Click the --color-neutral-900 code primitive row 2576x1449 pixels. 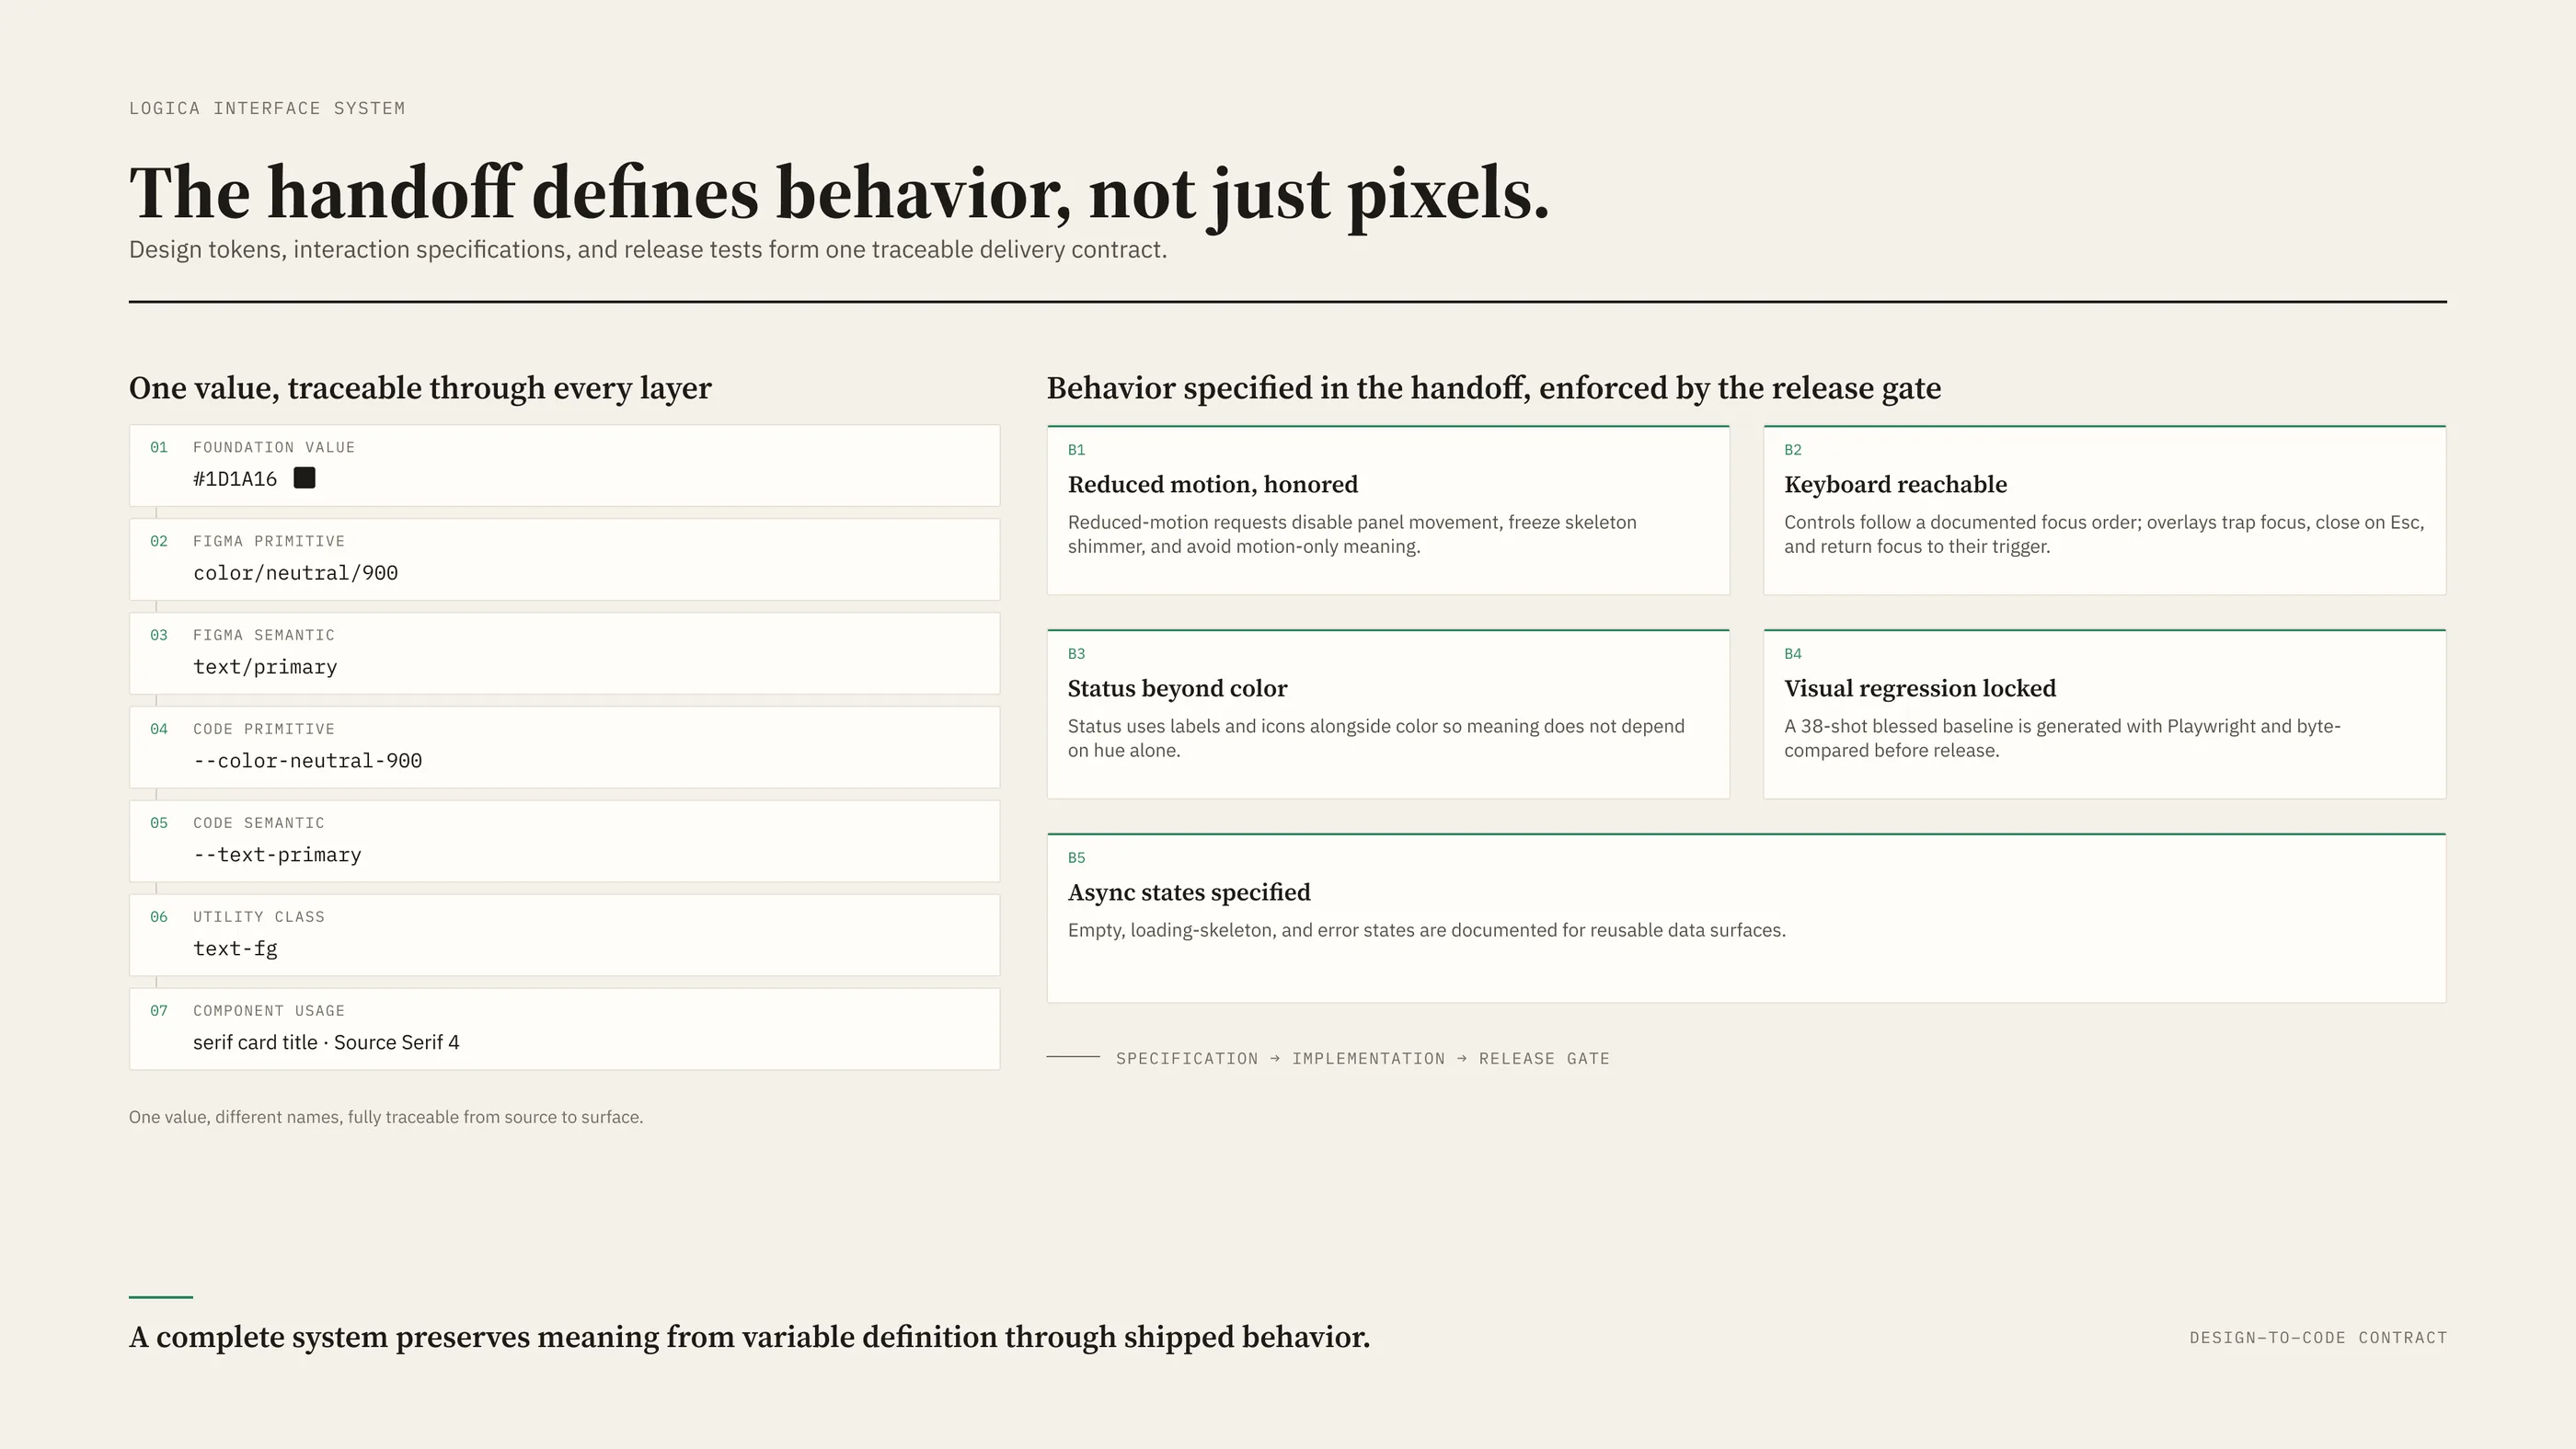point(564,748)
